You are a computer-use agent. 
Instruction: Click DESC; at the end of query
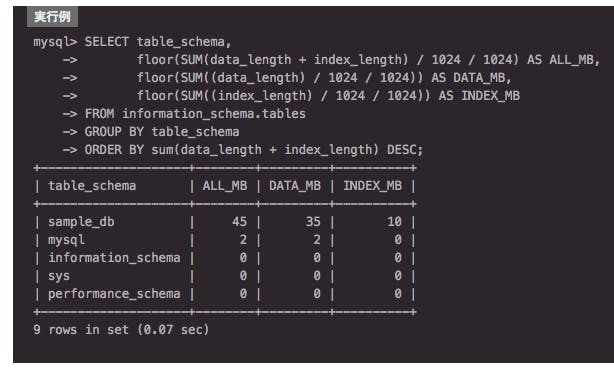[405, 150]
